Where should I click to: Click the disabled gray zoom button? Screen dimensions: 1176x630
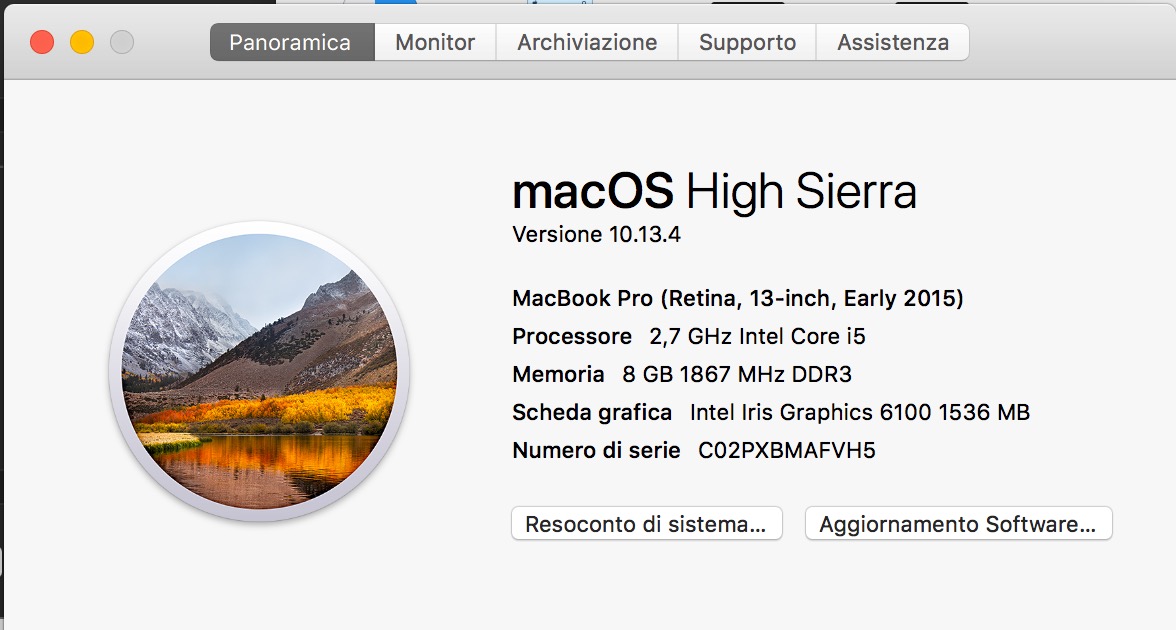click(x=122, y=42)
